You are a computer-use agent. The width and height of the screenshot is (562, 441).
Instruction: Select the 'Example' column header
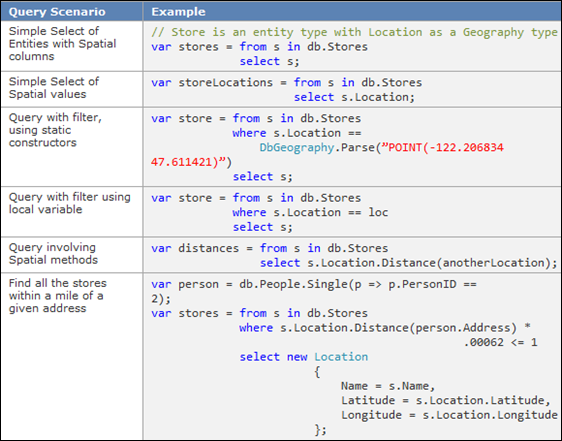[352, 11]
